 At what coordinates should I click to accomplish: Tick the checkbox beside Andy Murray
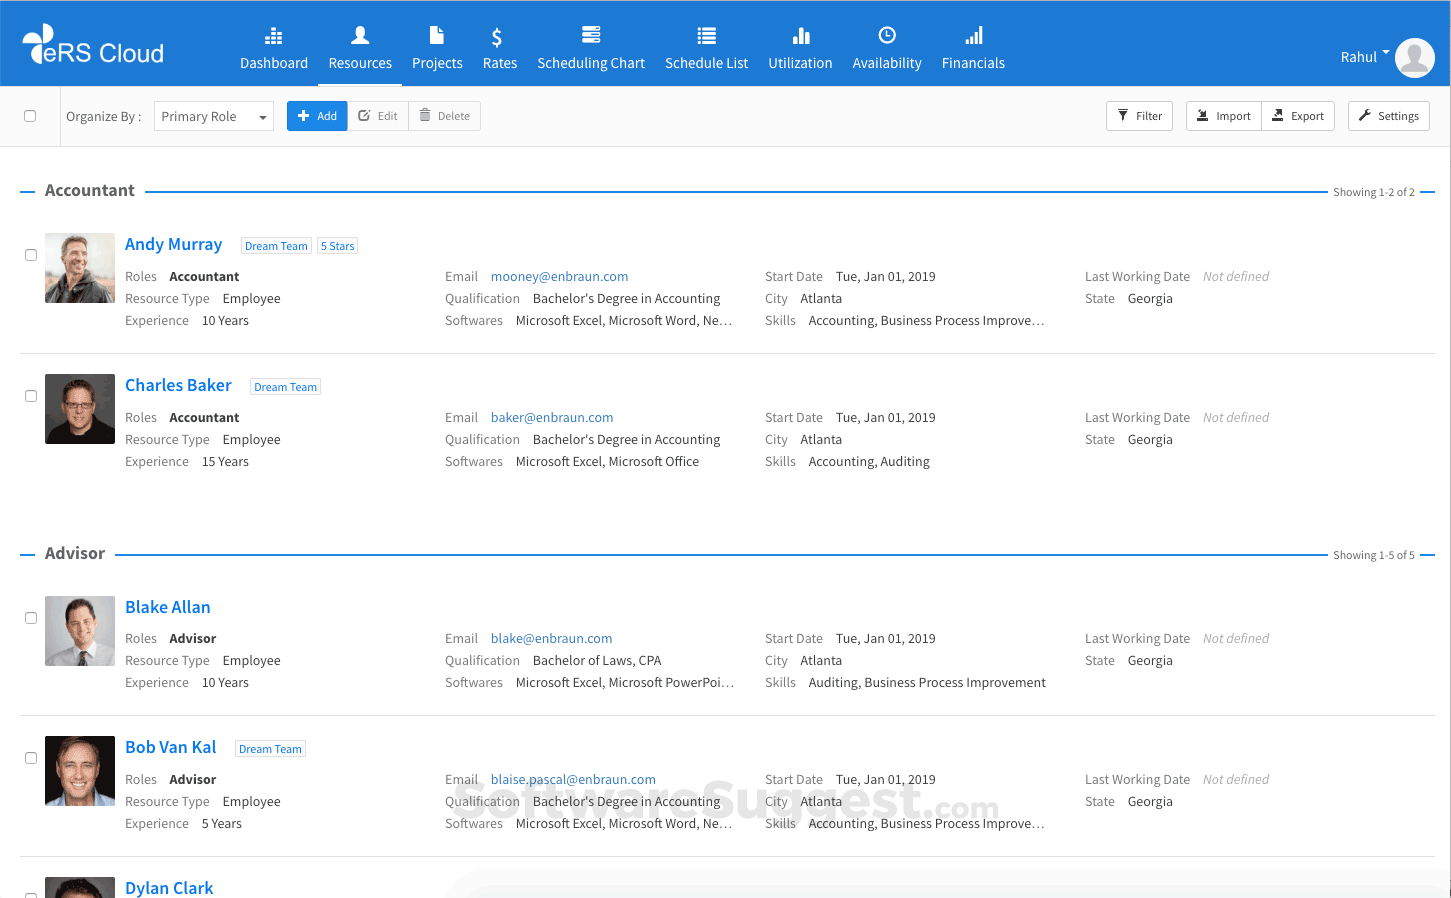pos(31,255)
